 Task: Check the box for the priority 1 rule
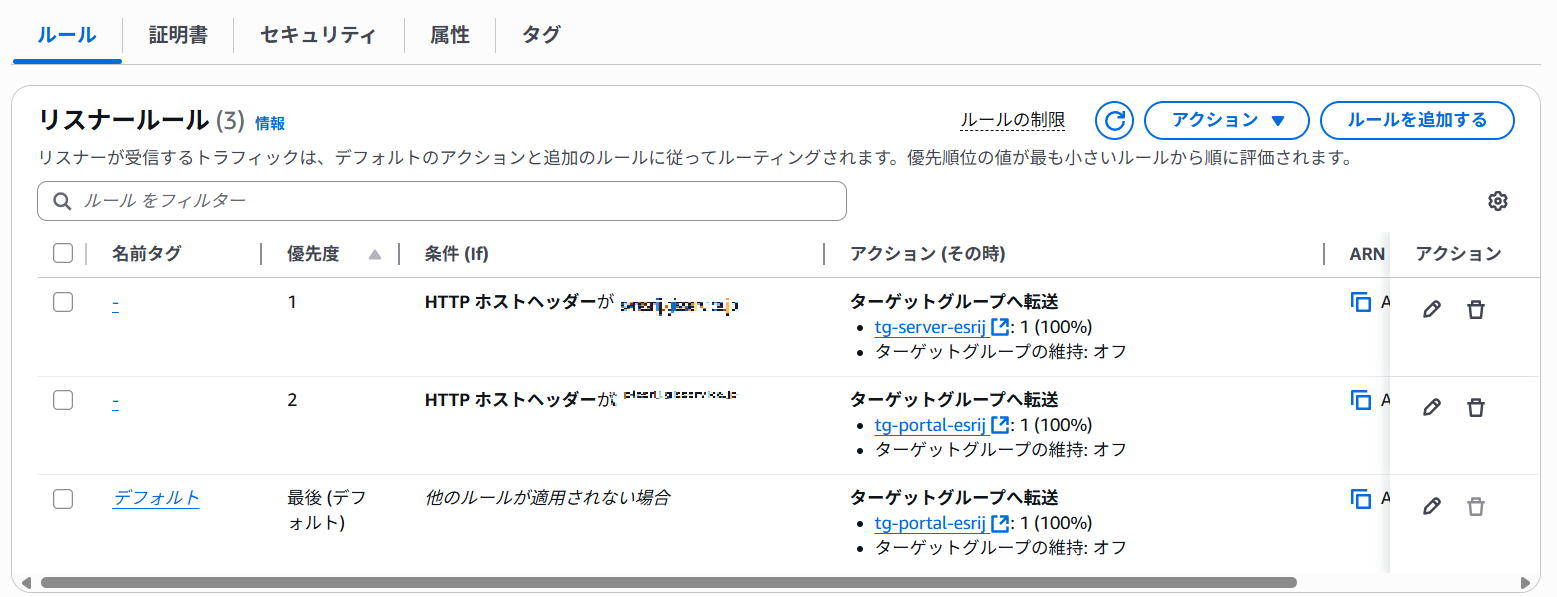pyautogui.click(x=63, y=302)
